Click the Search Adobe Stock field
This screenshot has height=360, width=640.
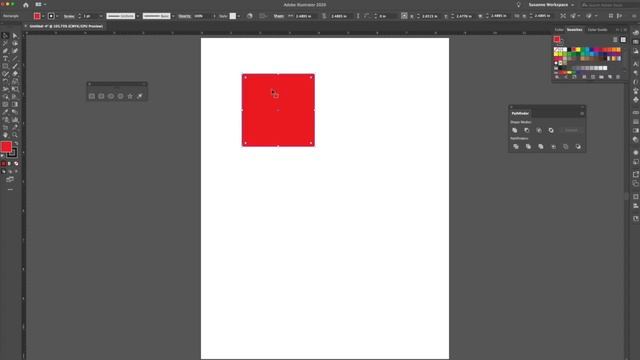point(610,5)
